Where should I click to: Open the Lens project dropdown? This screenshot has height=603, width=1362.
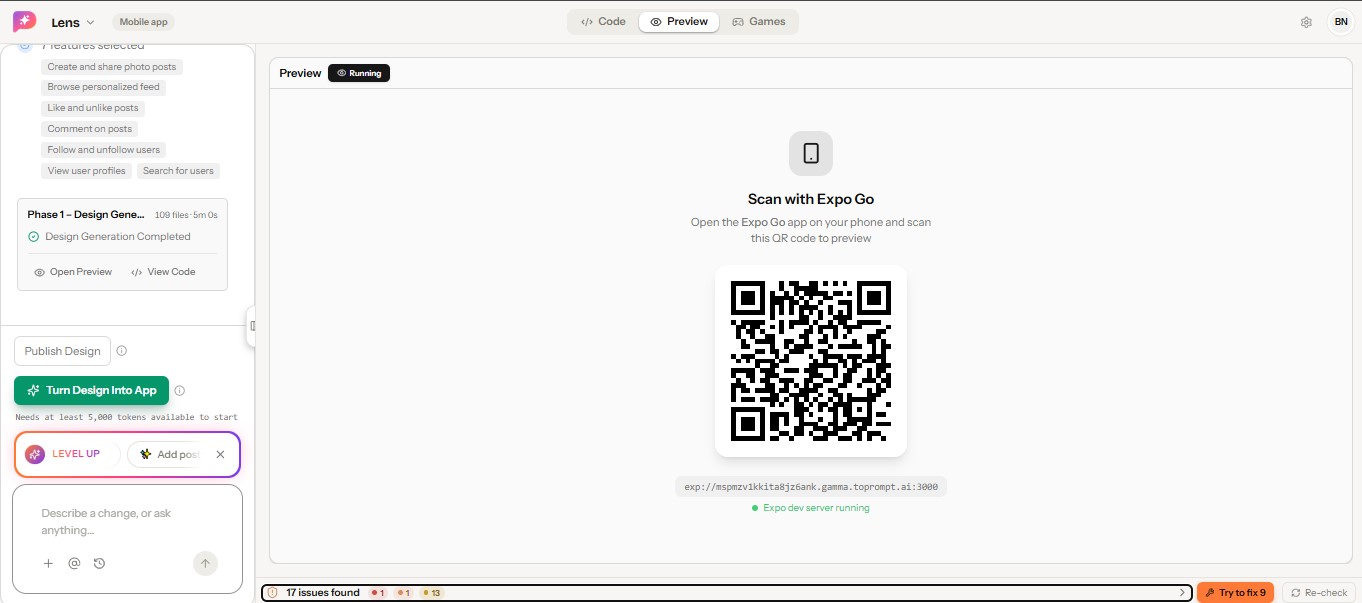tap(73, 22)
